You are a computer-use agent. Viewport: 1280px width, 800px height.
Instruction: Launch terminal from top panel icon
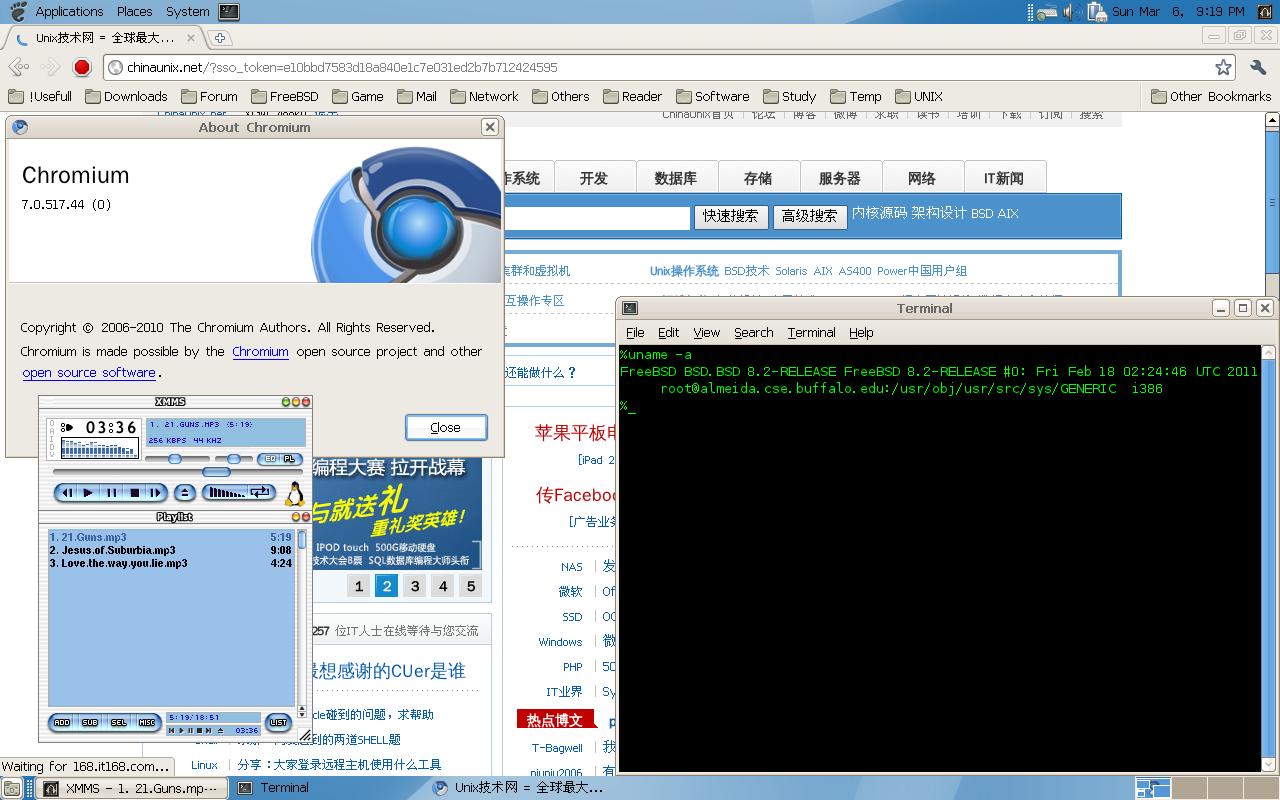[x=229, y=12]
